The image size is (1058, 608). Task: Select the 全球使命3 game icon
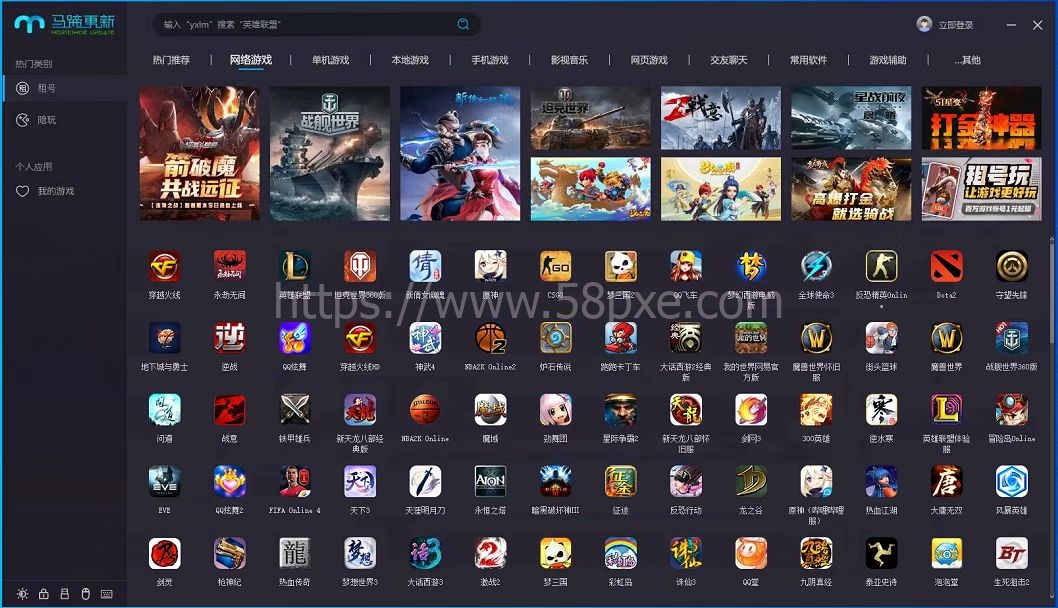click(816, 267)
